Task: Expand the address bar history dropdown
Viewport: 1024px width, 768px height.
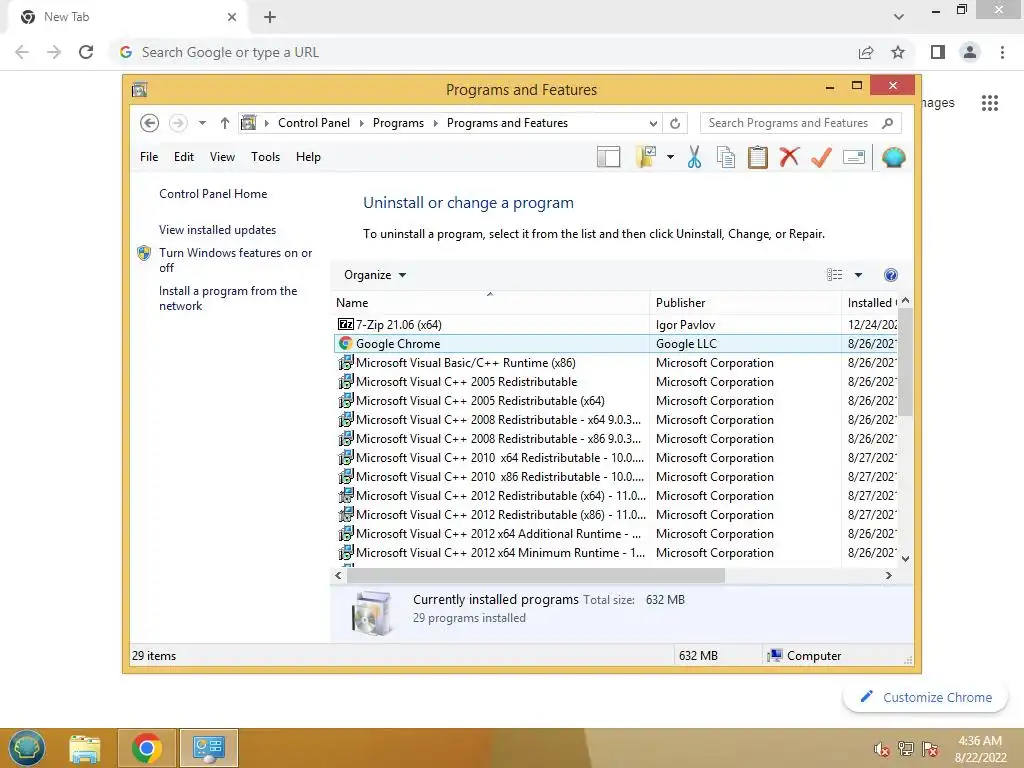Action: coord(653,123)
